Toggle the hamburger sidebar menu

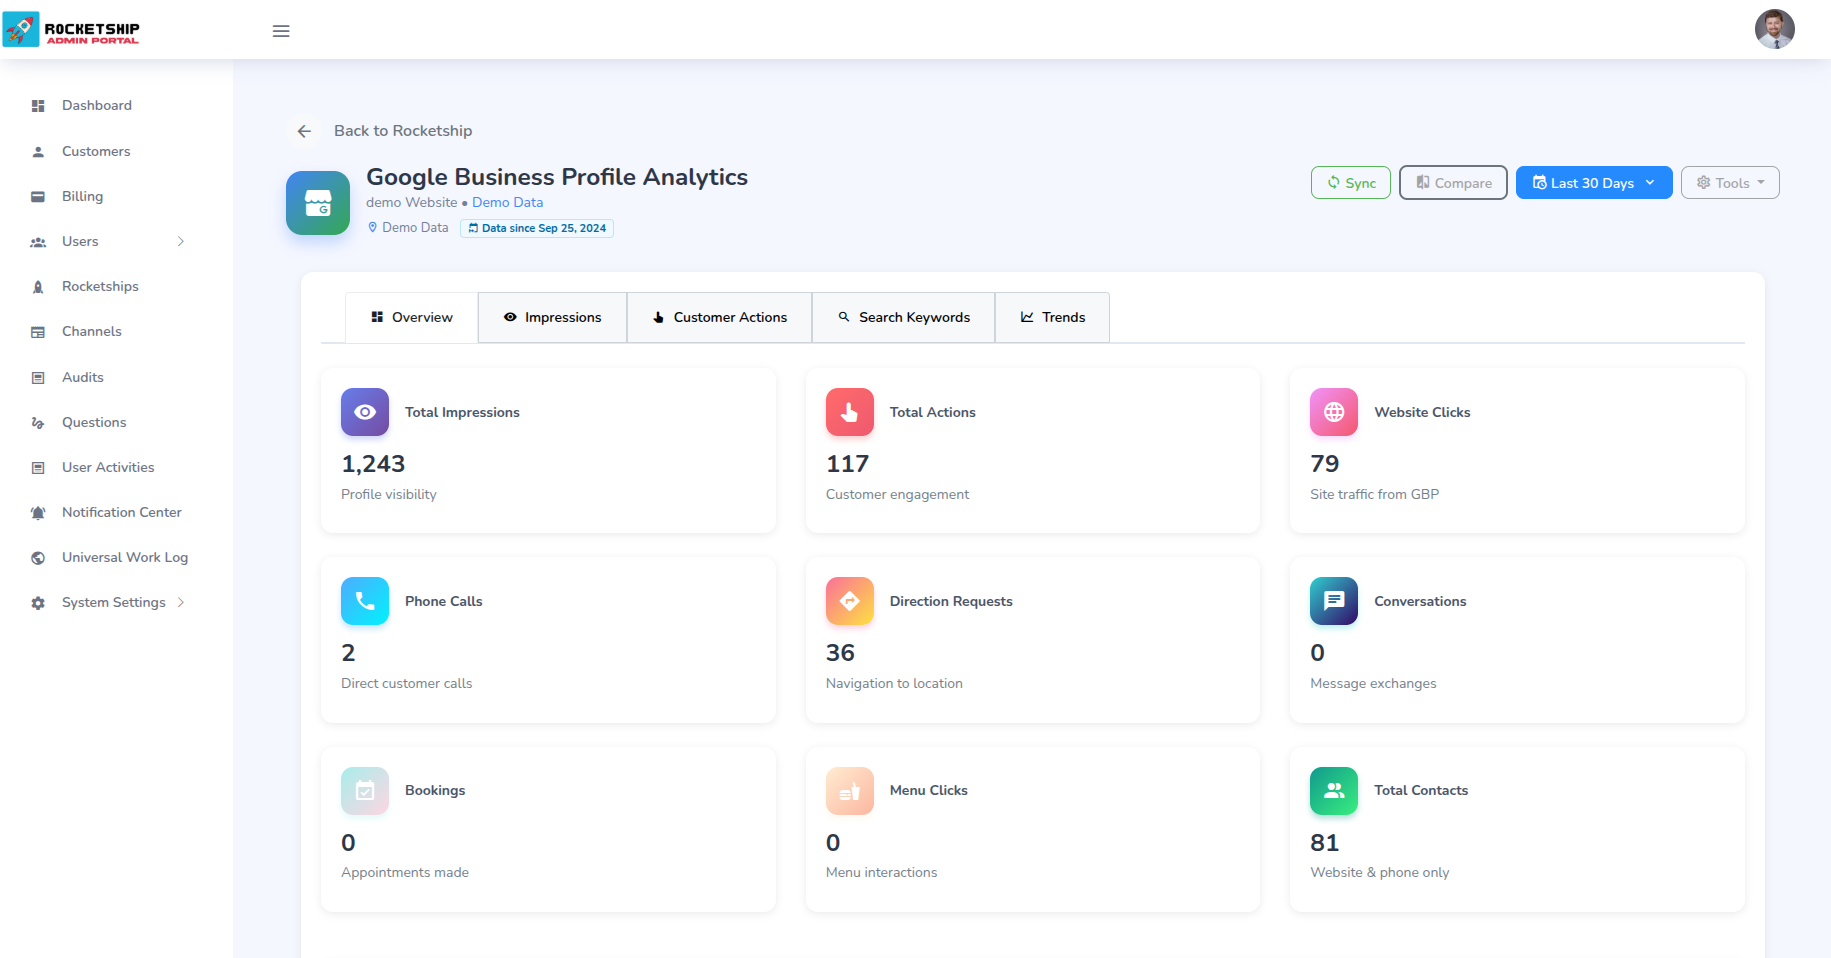tap(281, 31)
